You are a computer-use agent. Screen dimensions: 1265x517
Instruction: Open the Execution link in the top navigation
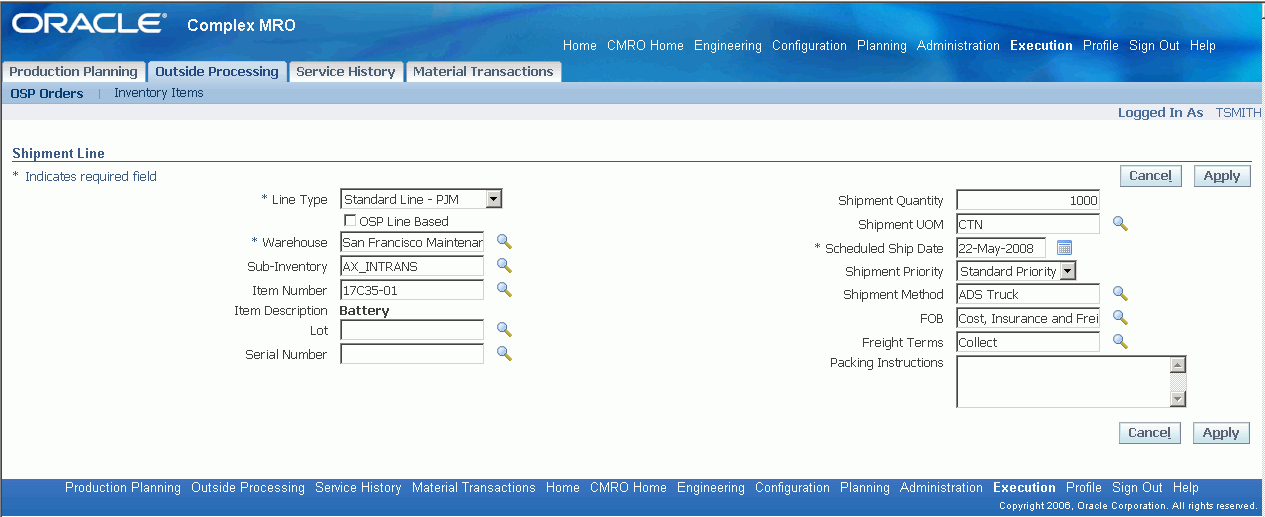1041,45
